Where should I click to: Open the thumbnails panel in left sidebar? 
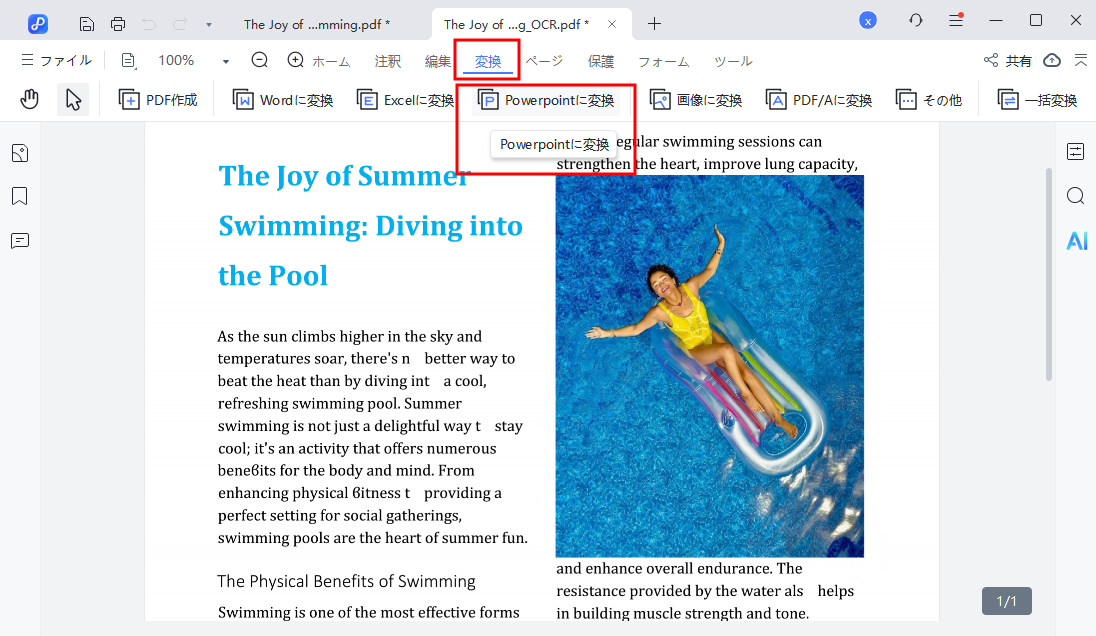[20, 153]
